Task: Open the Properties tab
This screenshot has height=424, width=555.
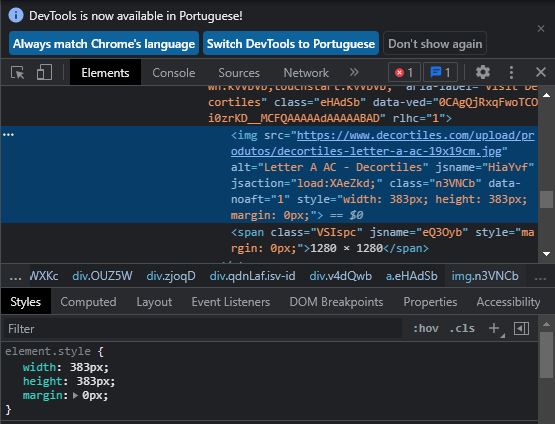Action: coord(430,302)
